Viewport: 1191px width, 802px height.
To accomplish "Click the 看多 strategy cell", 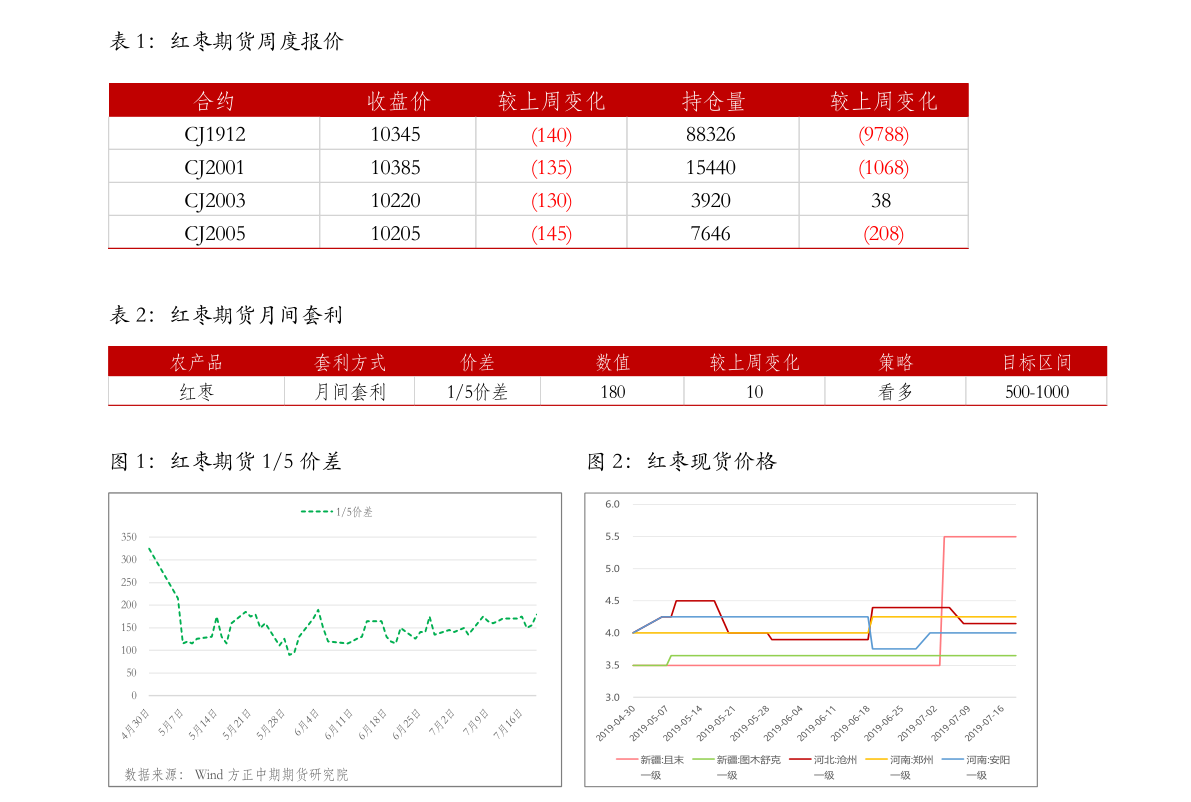I will coord(896,392).
